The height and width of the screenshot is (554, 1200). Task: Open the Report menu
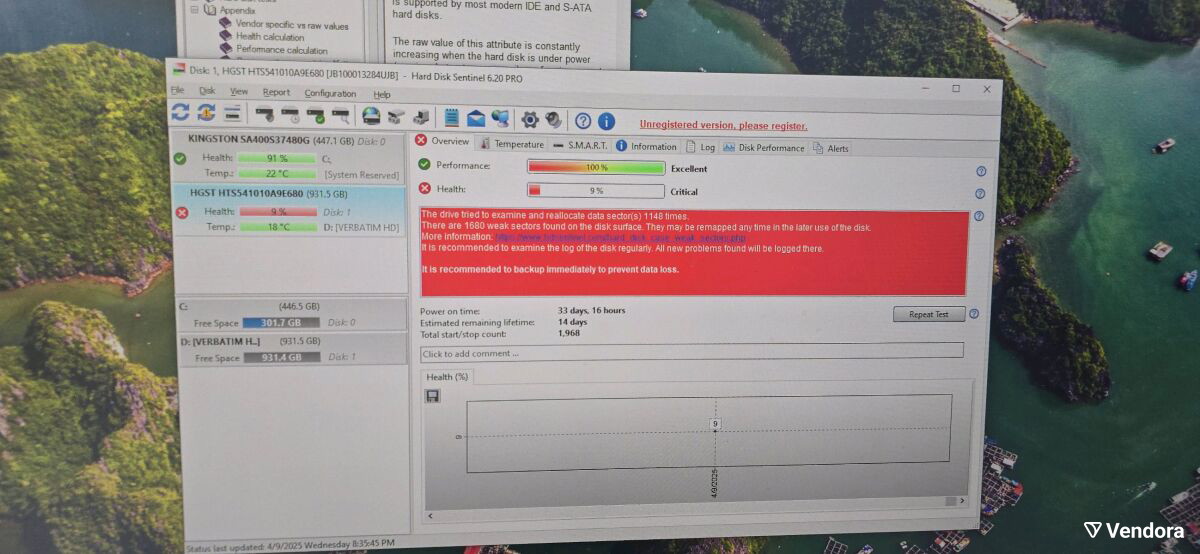tap(276, 92)
